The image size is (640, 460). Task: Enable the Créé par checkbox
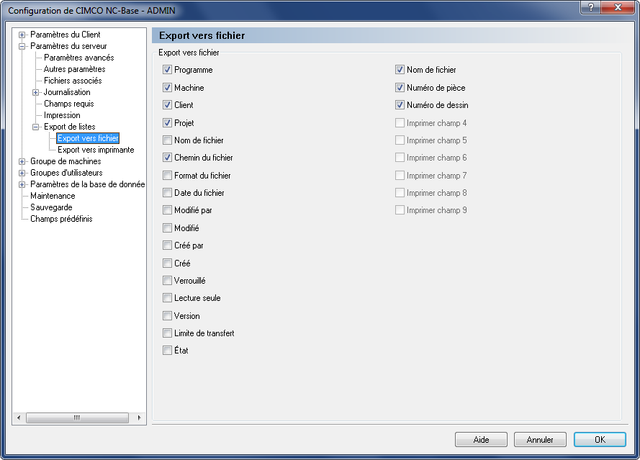[x=167, y=245]
